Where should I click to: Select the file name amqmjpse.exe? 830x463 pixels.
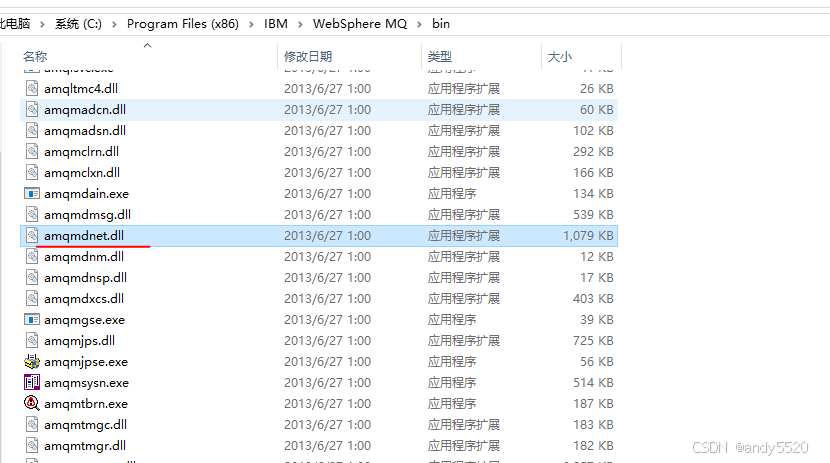[86, 361]
